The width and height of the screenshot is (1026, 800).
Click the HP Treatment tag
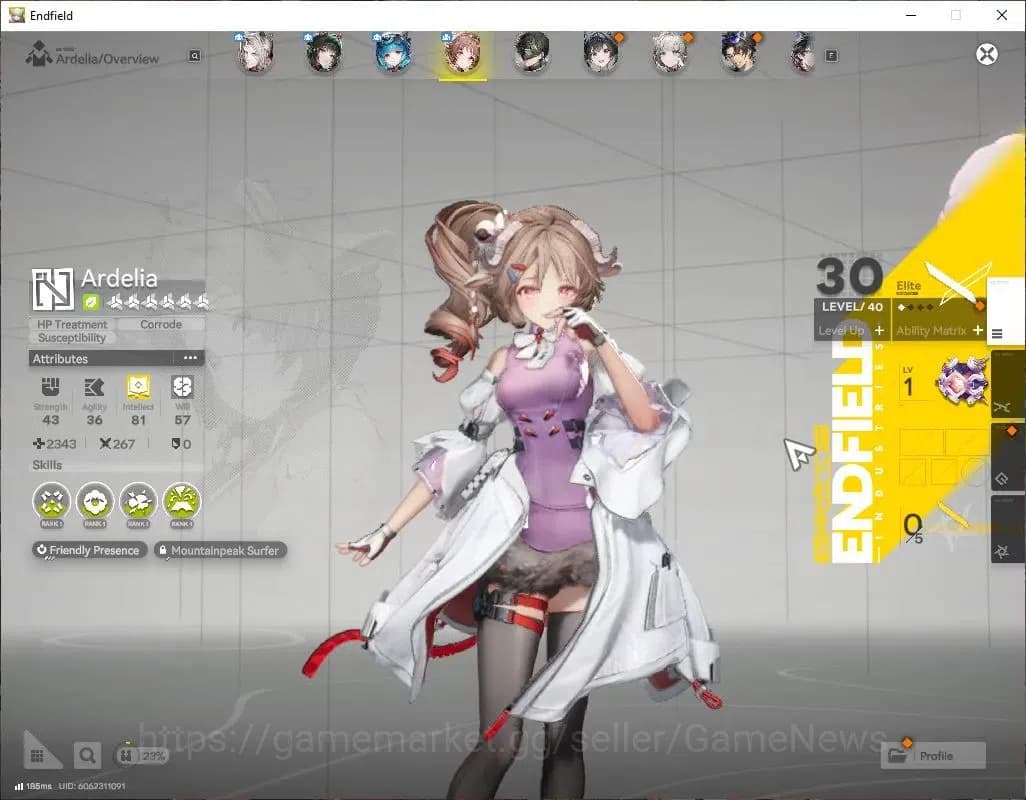[72, 324]
